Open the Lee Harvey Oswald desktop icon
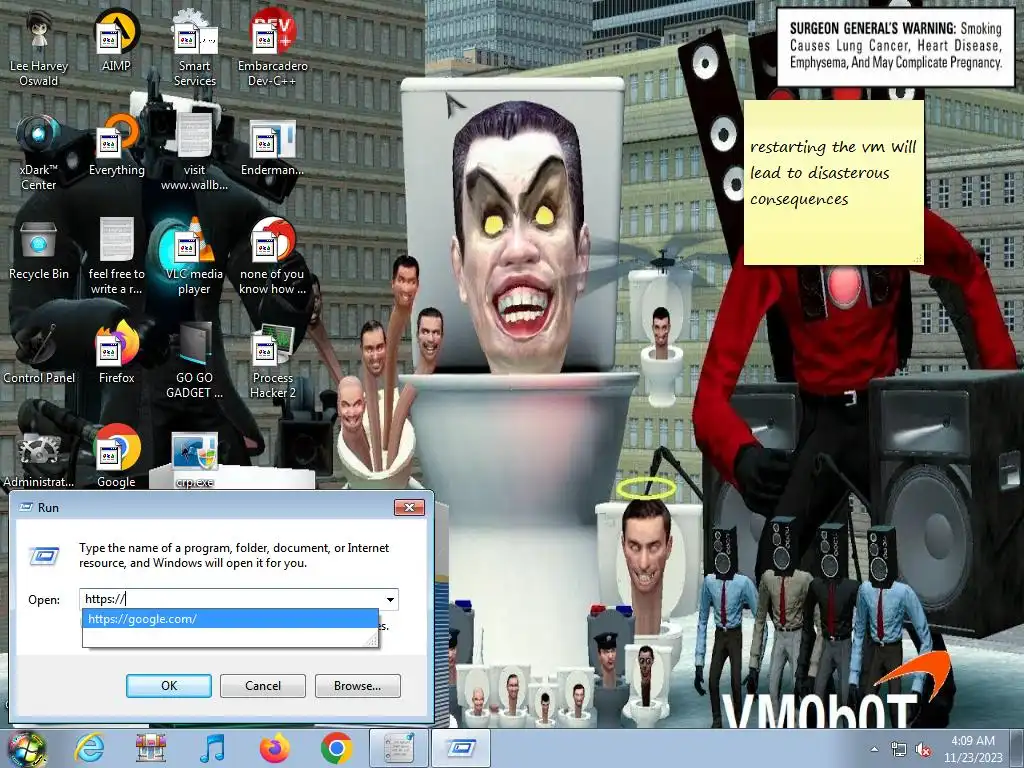This screenshot has width=1024, height=768. (x=39, y=47)
